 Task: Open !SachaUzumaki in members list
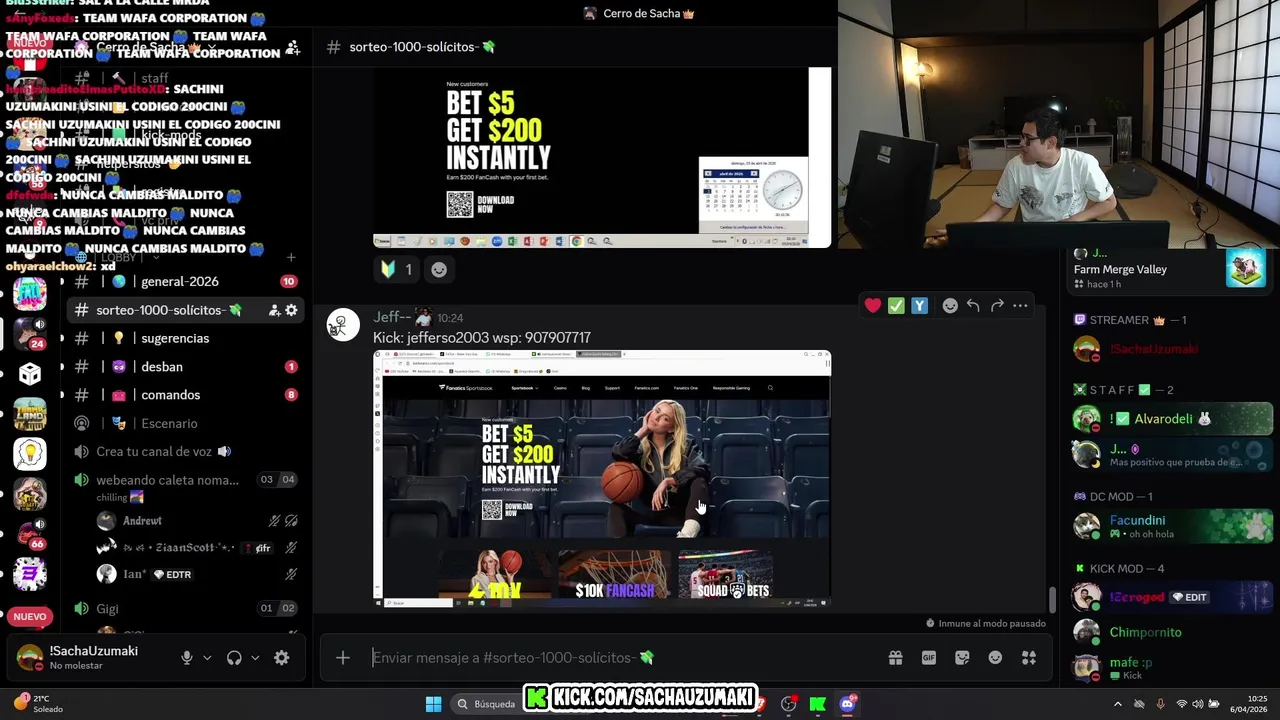(x=1172, y=349)
